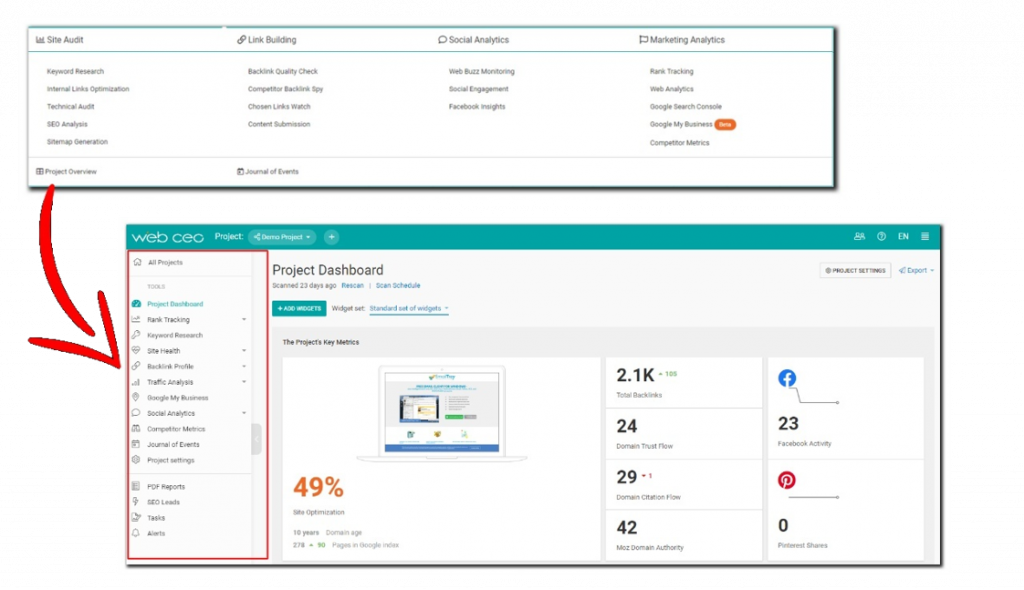Select Internal Links Optimization menu item

(x=88, y=89)
